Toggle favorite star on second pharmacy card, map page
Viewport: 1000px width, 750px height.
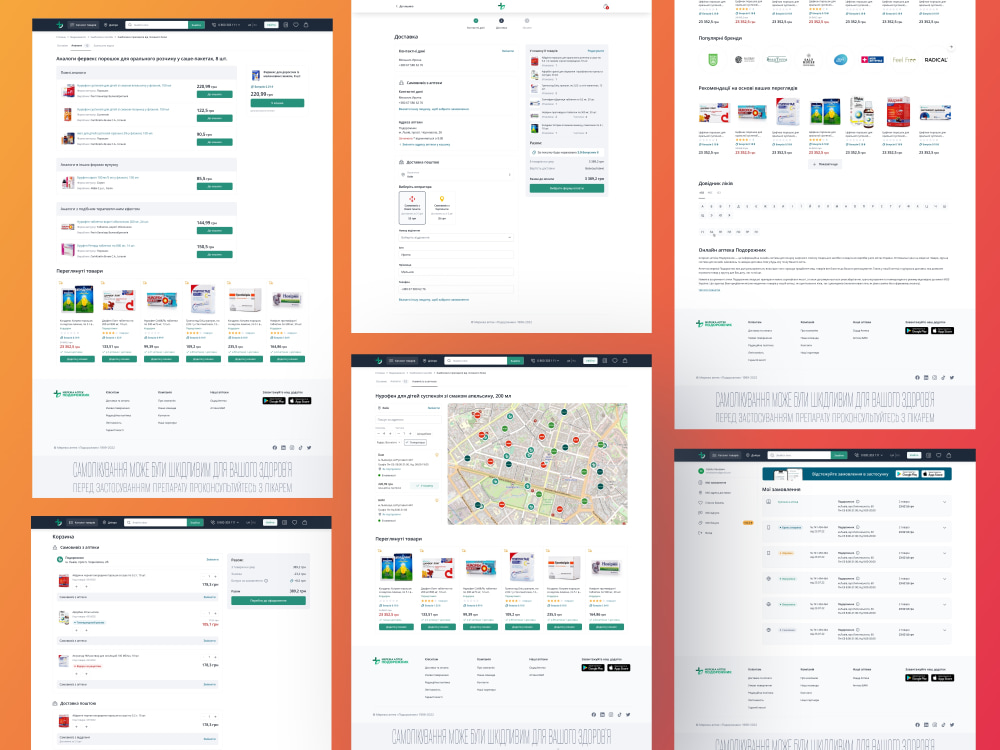click(437, 501)
